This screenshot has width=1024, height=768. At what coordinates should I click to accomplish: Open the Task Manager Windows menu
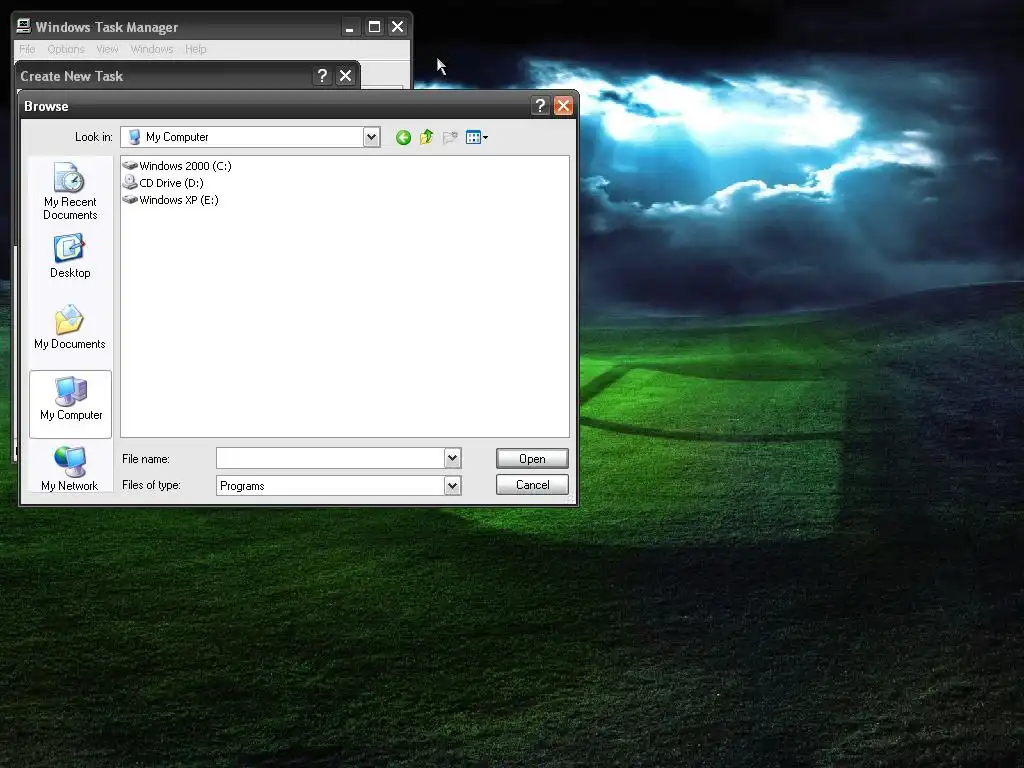(x=152, y=49)
